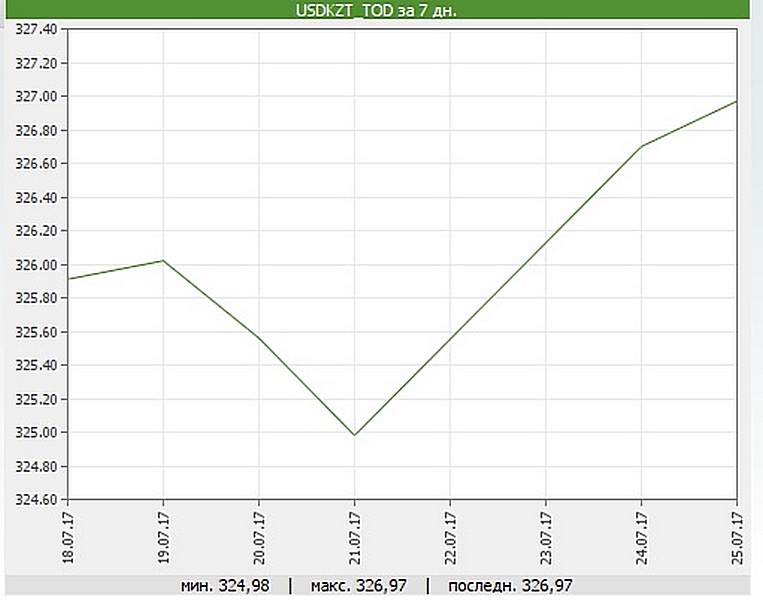The width and height of the screenshot is (763, 600).
Task: Click the 324.60 y-axis label
Action: (x=34, y=500)
